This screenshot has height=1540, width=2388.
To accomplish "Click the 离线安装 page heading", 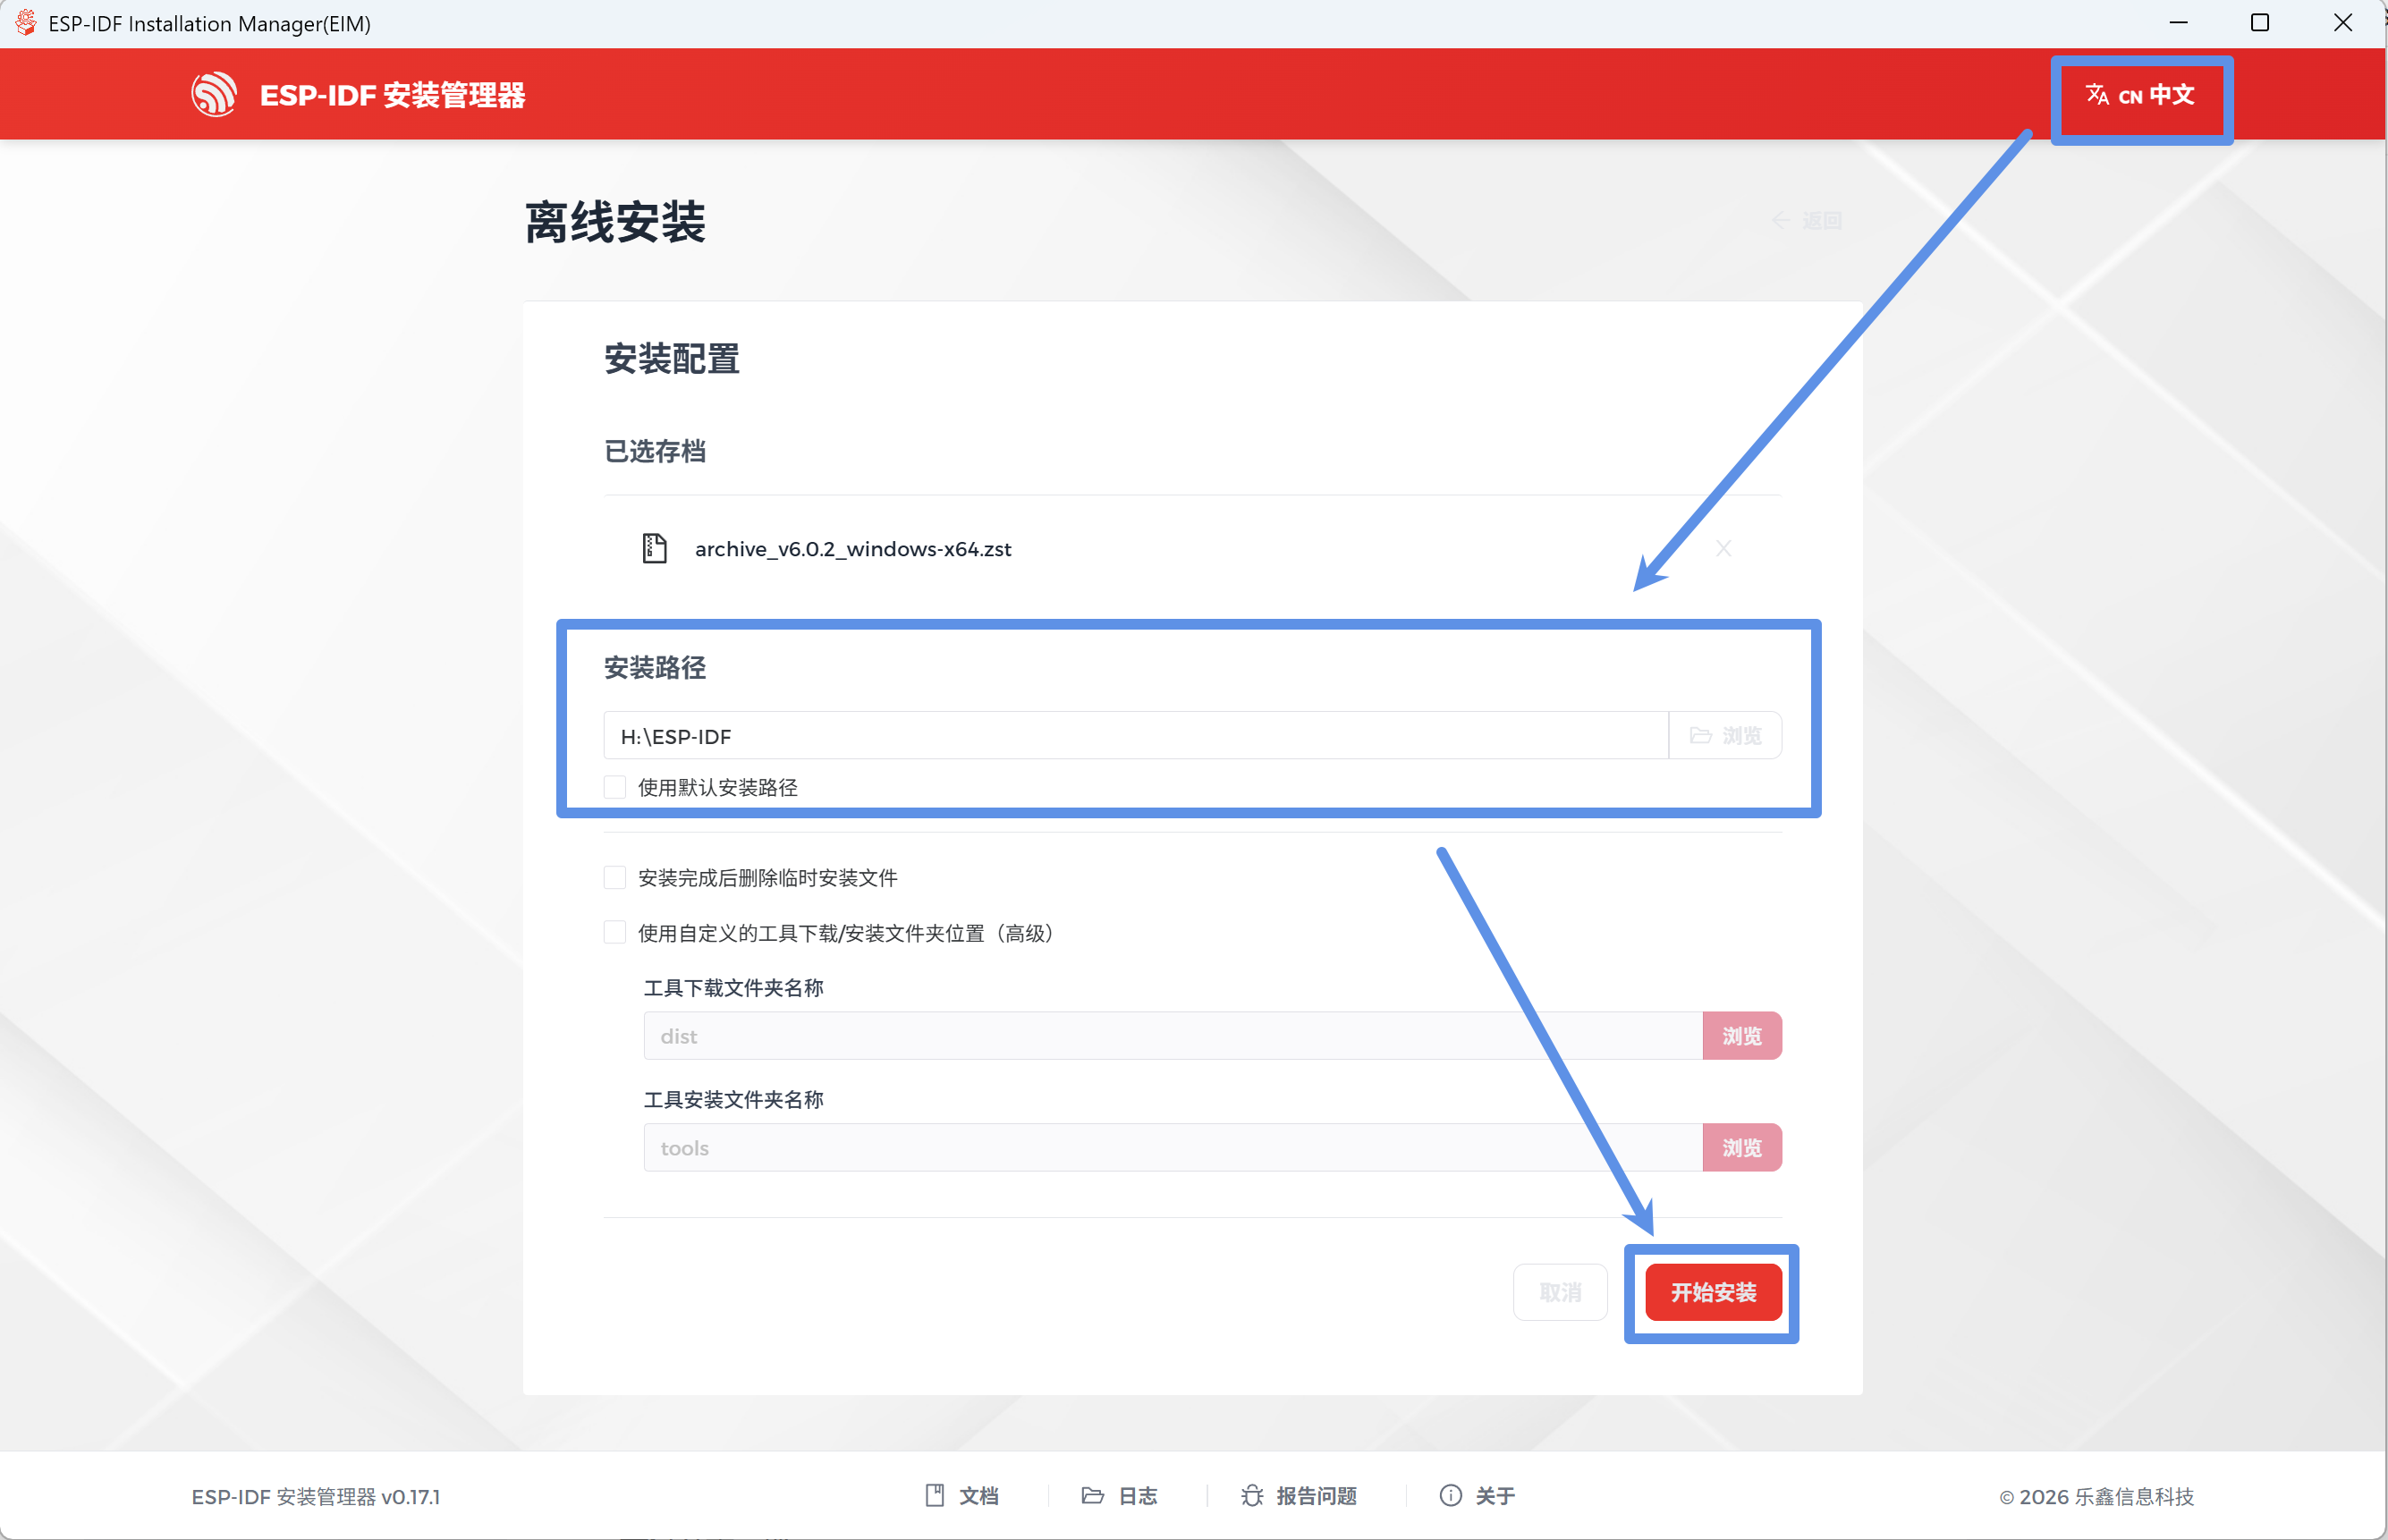I will click(x=615, y=222).
